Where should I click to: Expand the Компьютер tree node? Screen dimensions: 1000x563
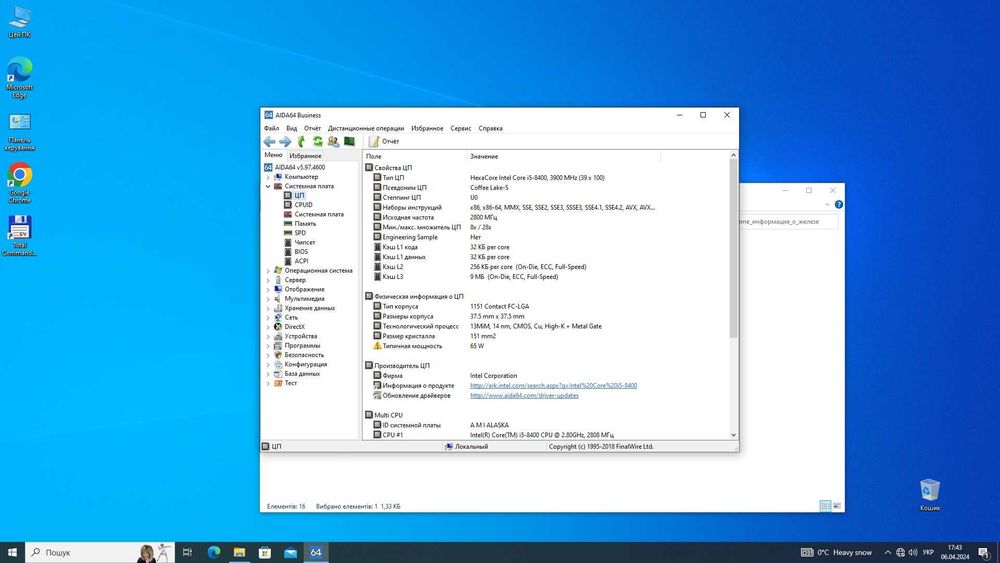coord(268,177)
